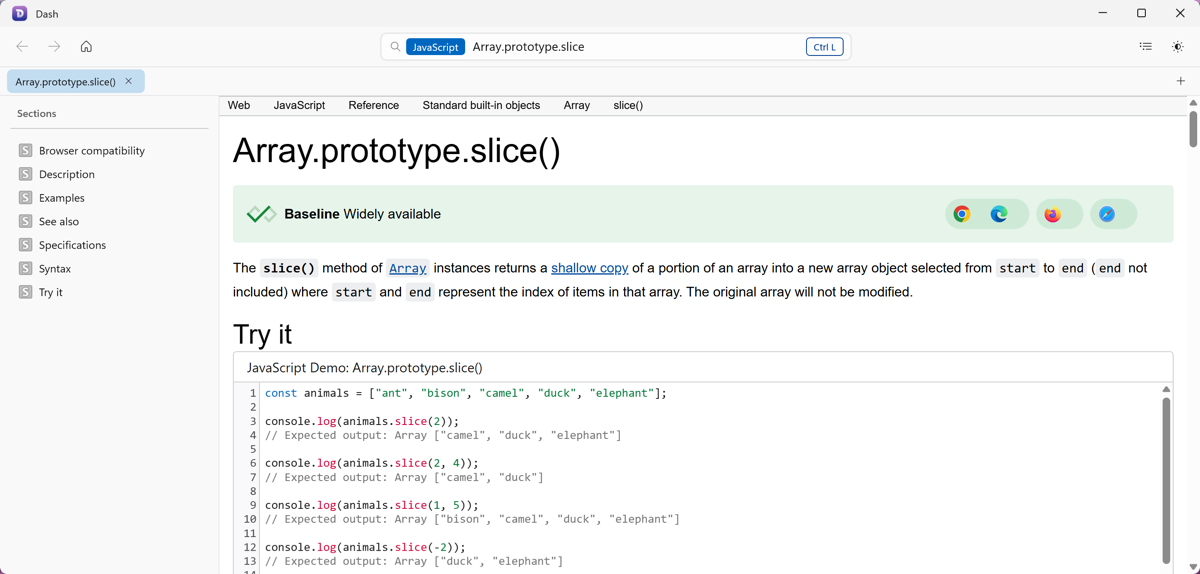Click S icon beside Examples
Viewport: 1200px width, 574px height.
coord(26,197)
